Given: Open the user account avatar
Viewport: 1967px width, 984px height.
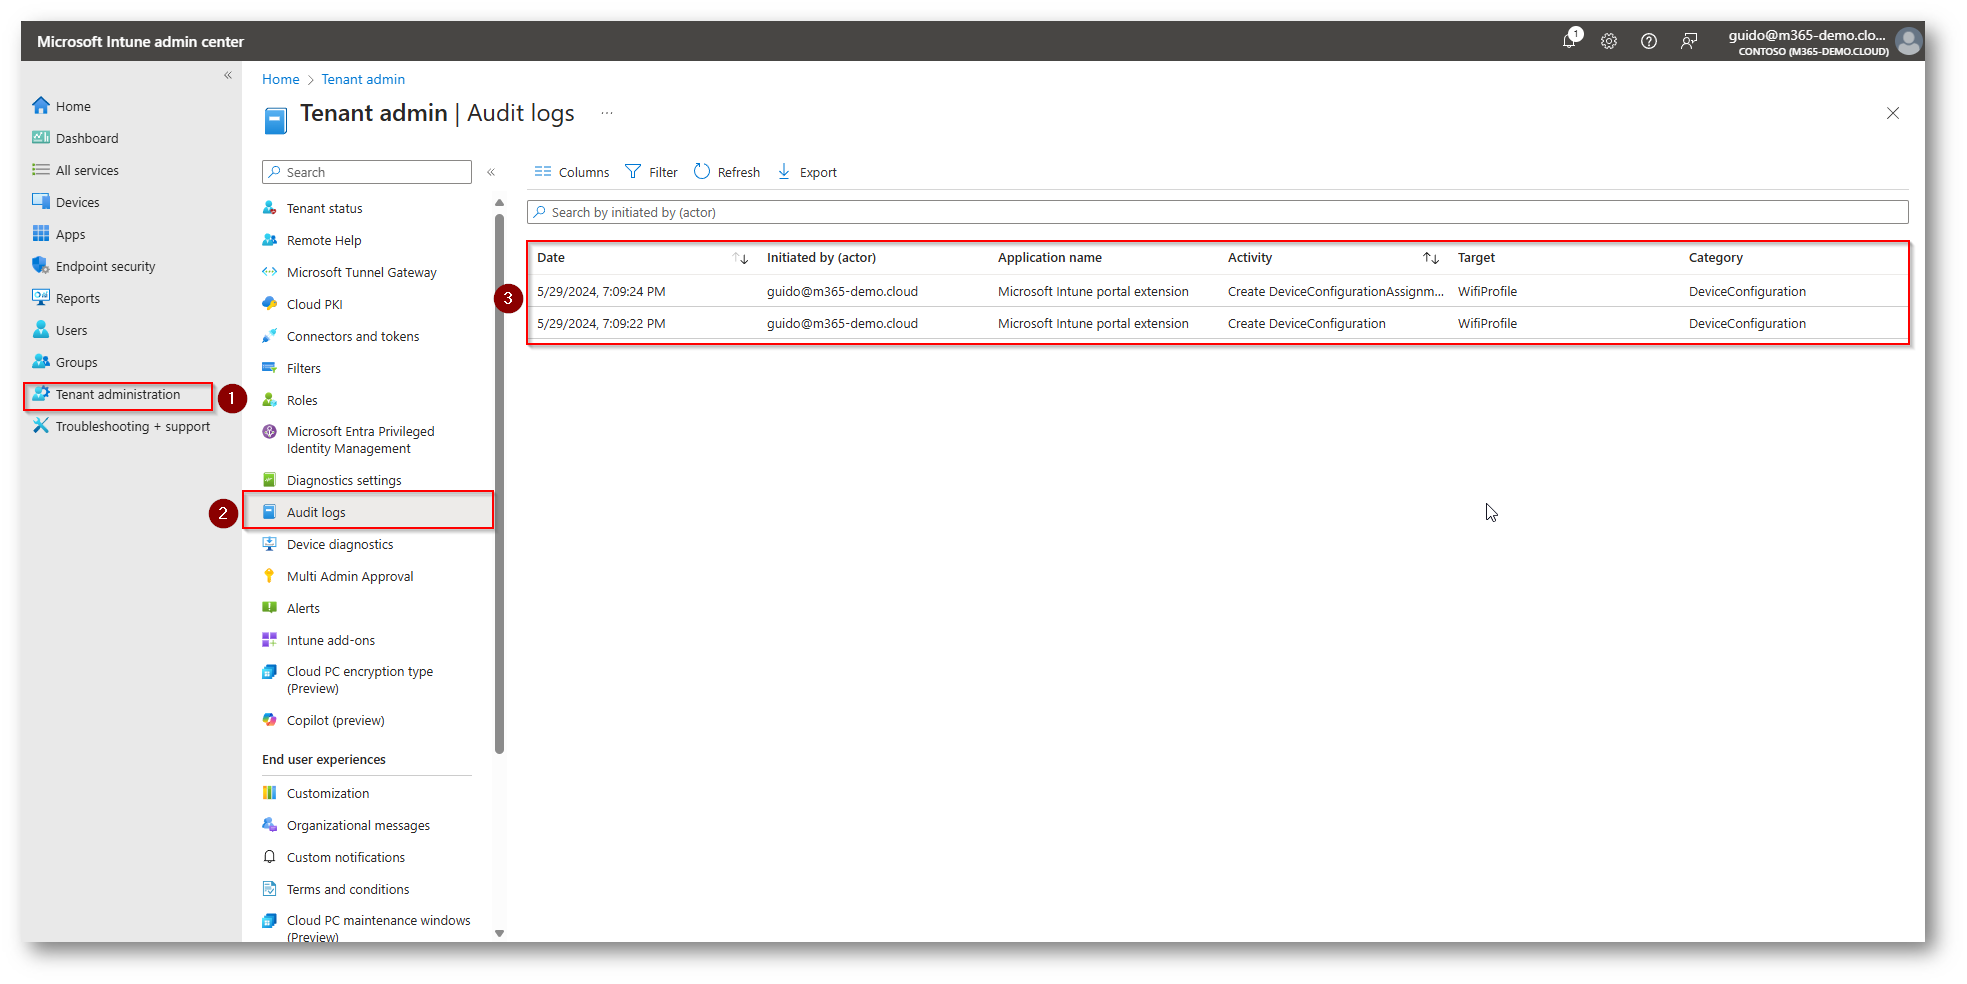Looking at the screenshot, I should tap(1909, 41).
